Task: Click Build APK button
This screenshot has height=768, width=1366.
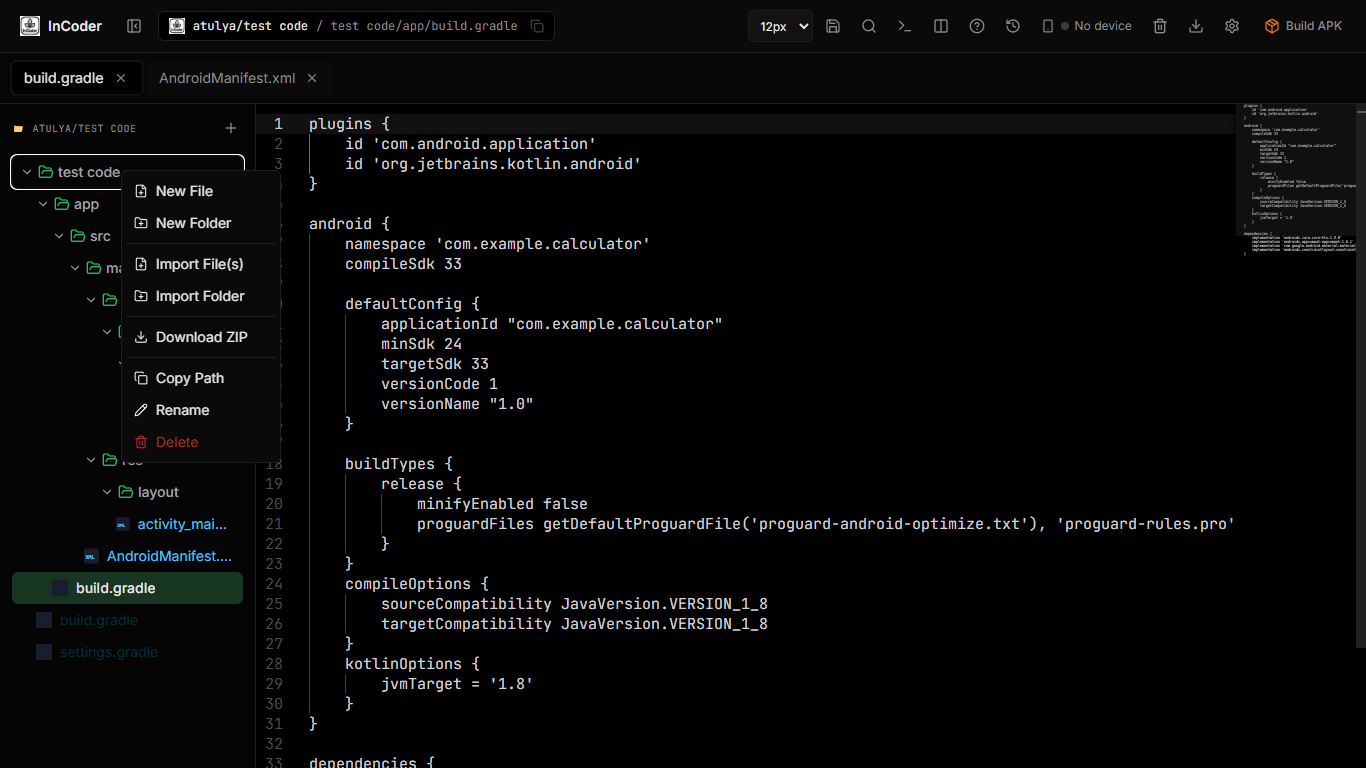Action: tap(1304, 26)
